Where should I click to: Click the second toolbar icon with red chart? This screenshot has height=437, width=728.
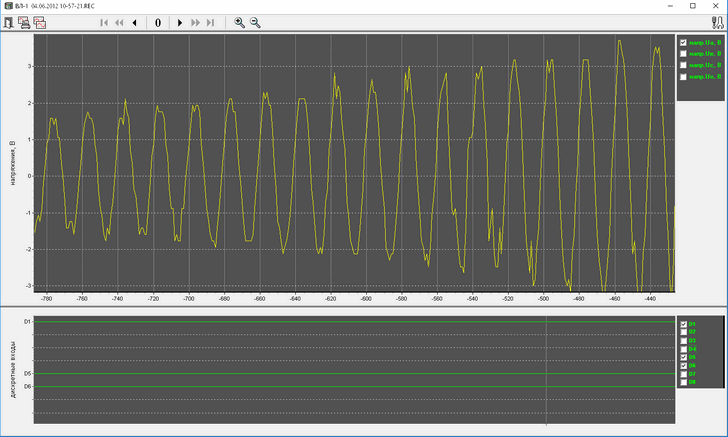24,22
